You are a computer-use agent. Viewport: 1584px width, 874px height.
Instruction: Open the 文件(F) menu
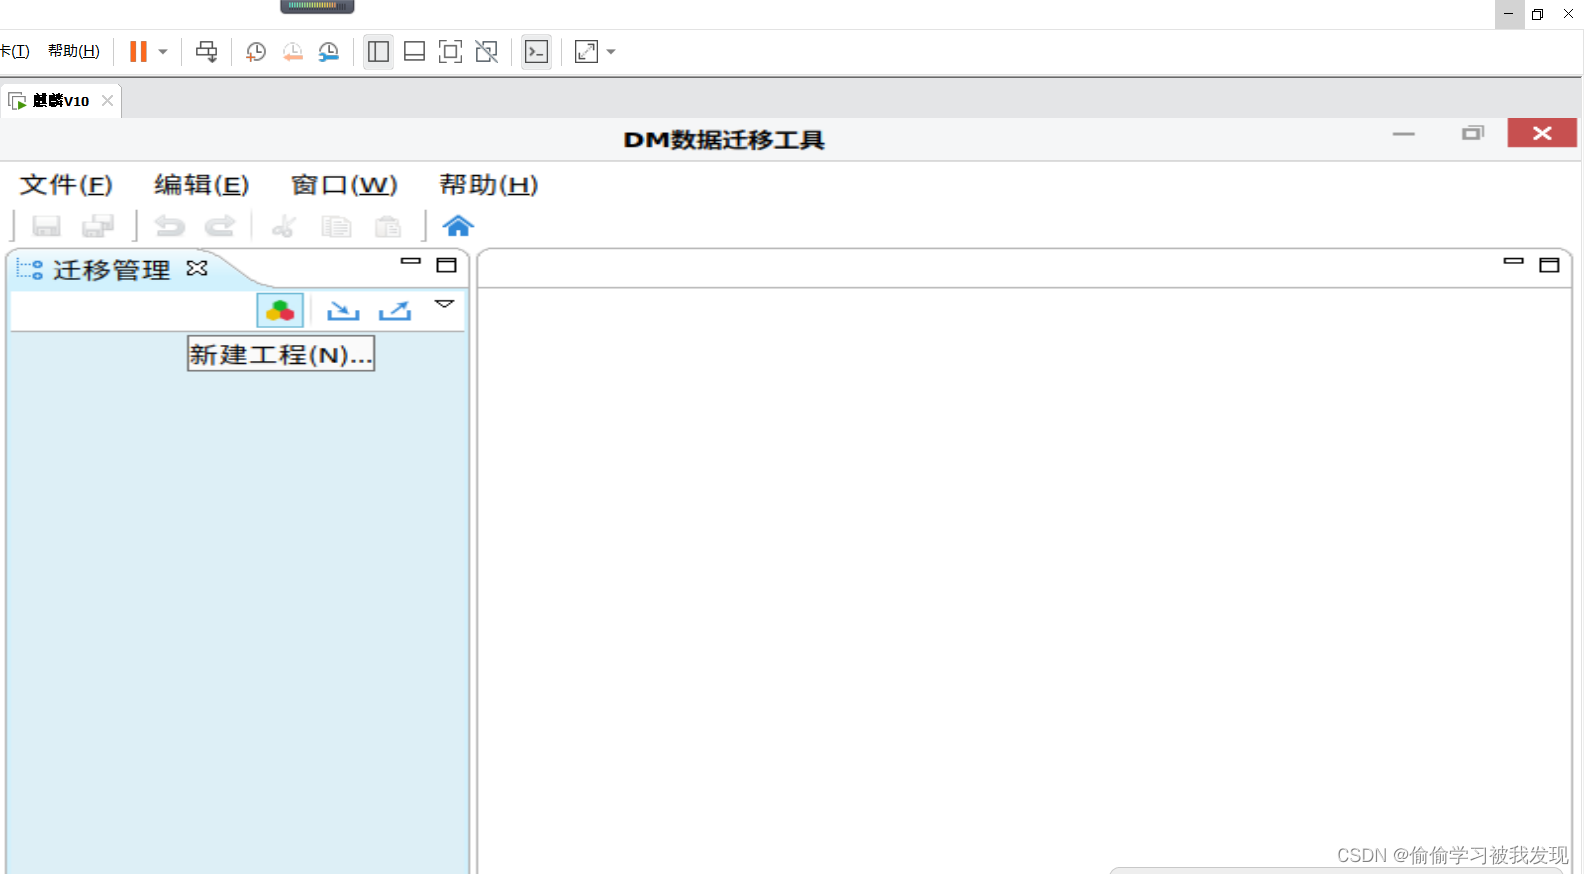point(66,185)
